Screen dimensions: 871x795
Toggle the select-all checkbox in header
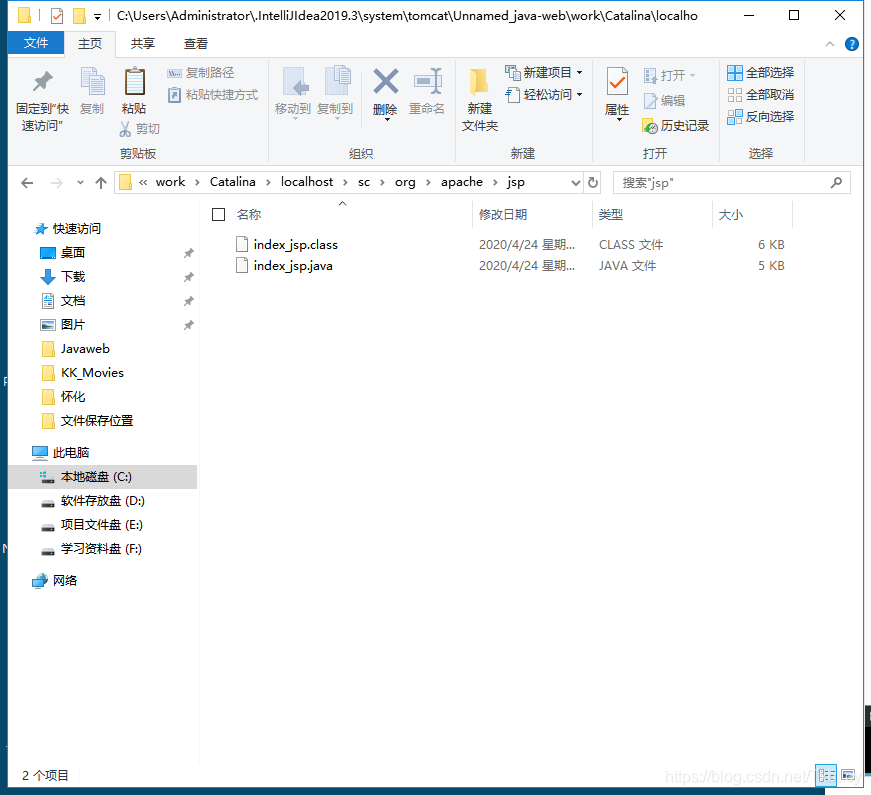coord(218,214)
